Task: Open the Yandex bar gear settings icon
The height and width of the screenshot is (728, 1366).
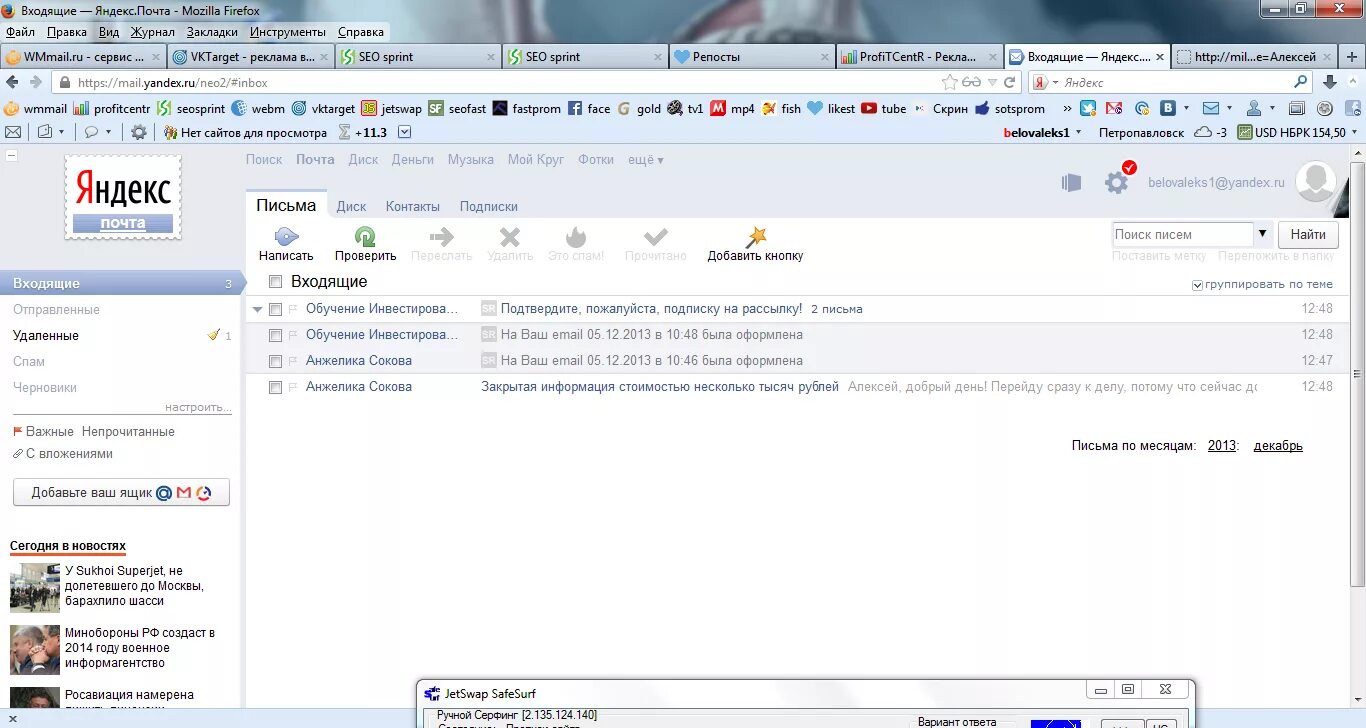Action: (x=138, y=132)
